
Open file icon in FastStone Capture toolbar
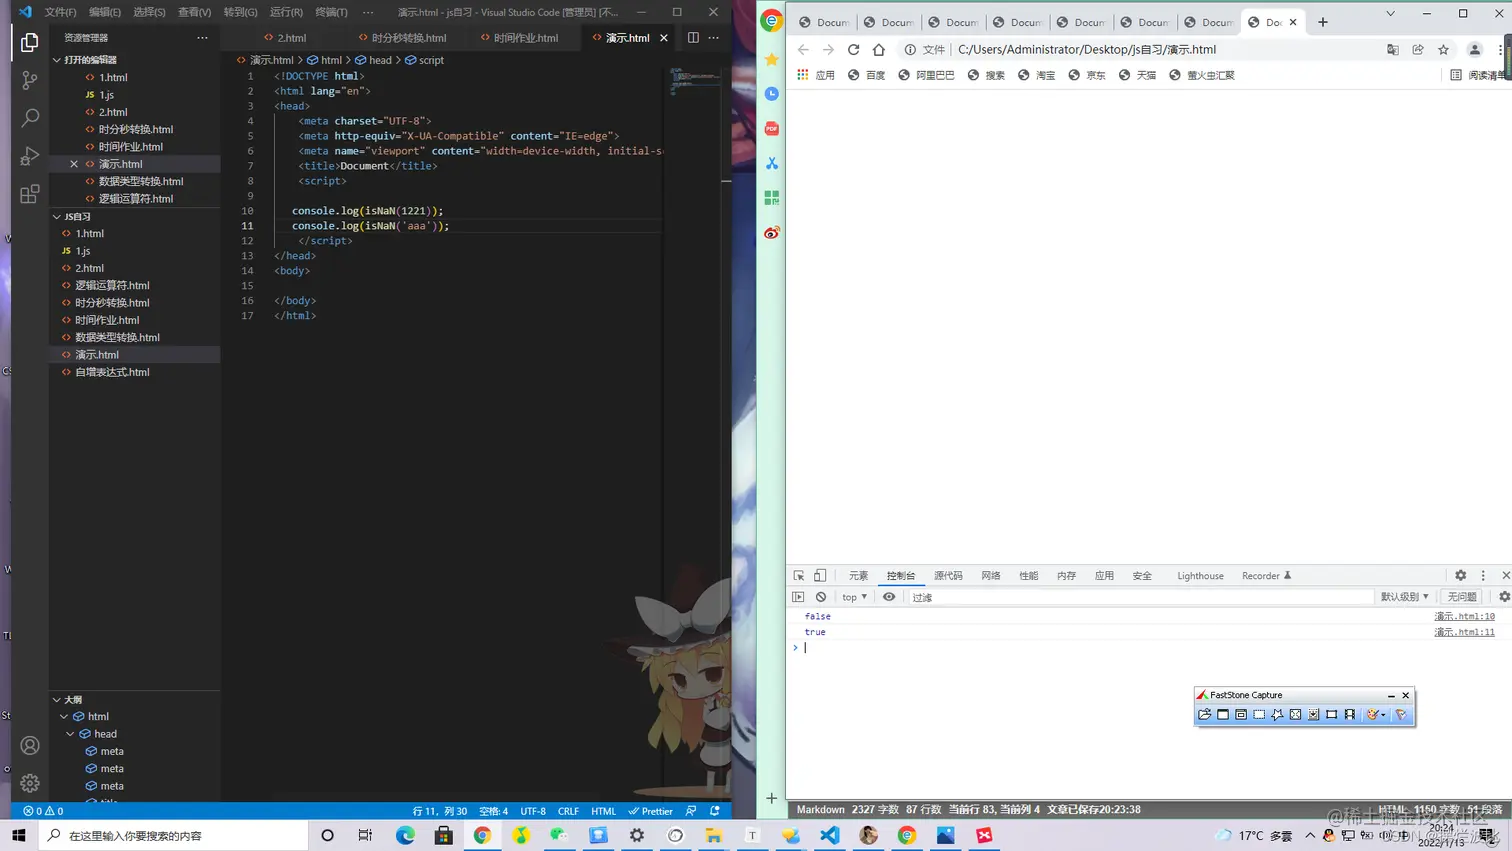tap(1205, 714)
